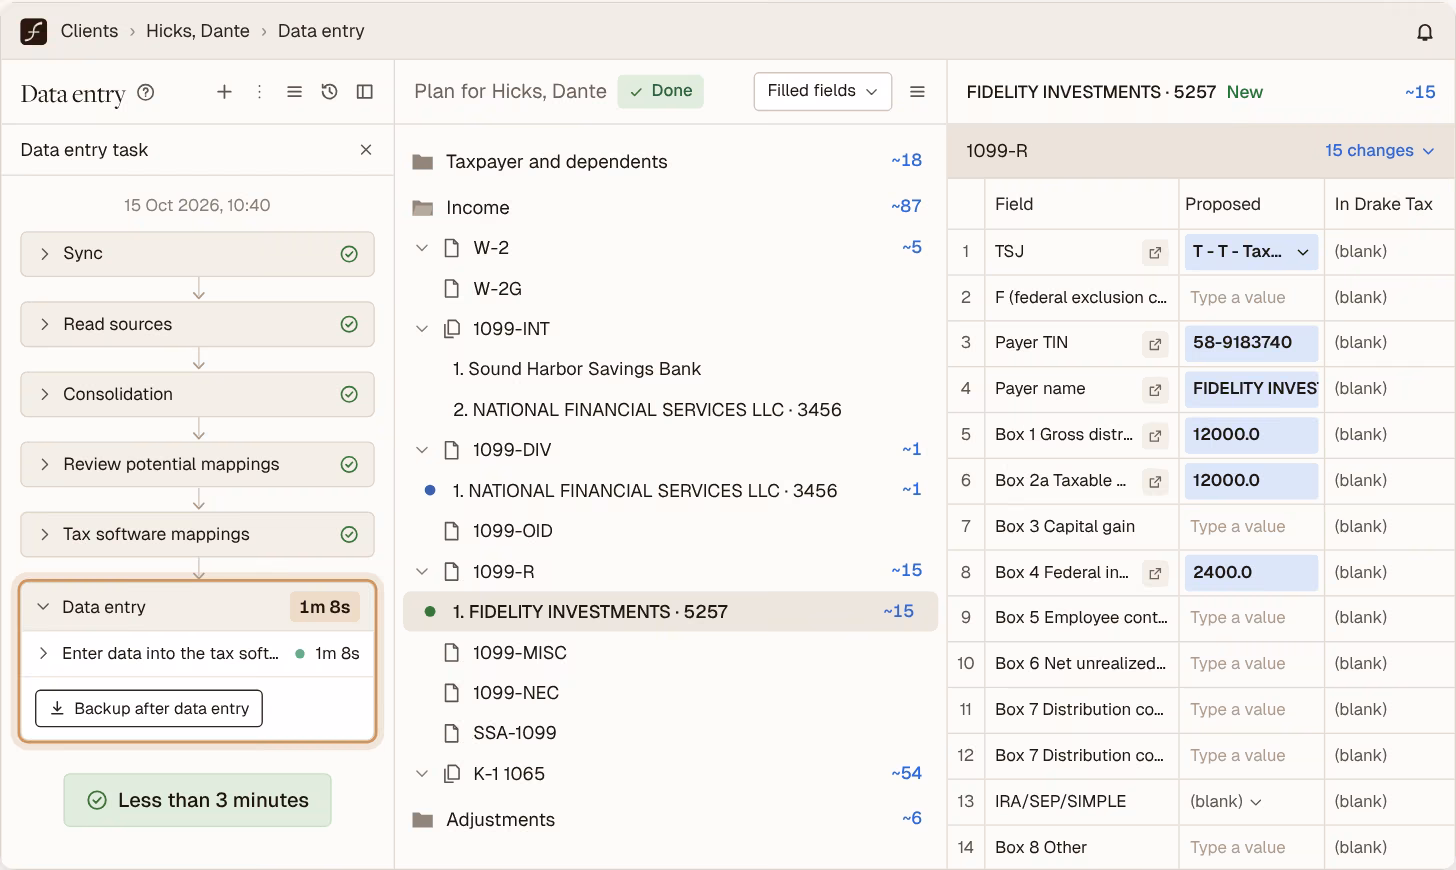Click the Less than 3 minutes button

click(x=197, y=800)
